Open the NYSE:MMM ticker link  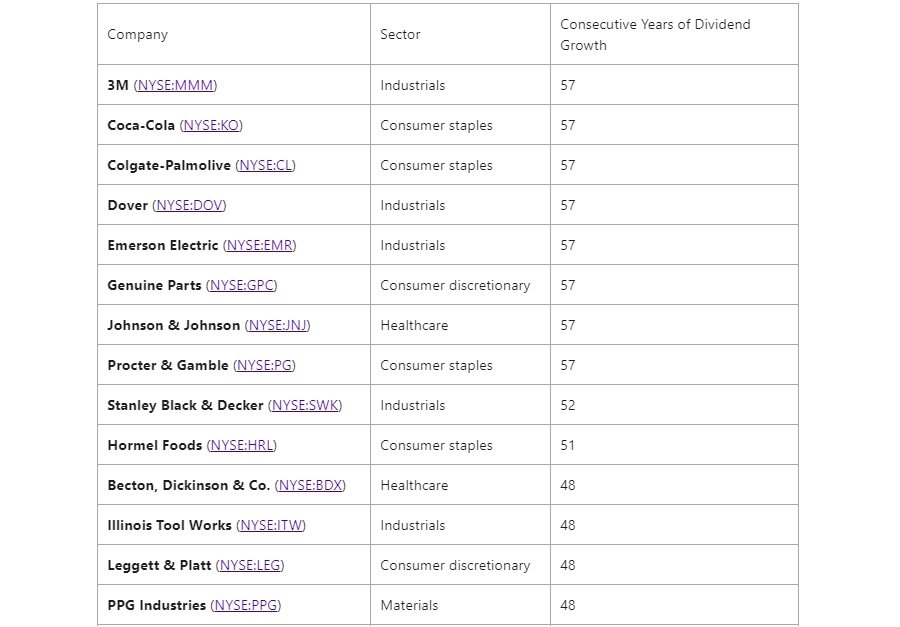(x=176, y=85)
